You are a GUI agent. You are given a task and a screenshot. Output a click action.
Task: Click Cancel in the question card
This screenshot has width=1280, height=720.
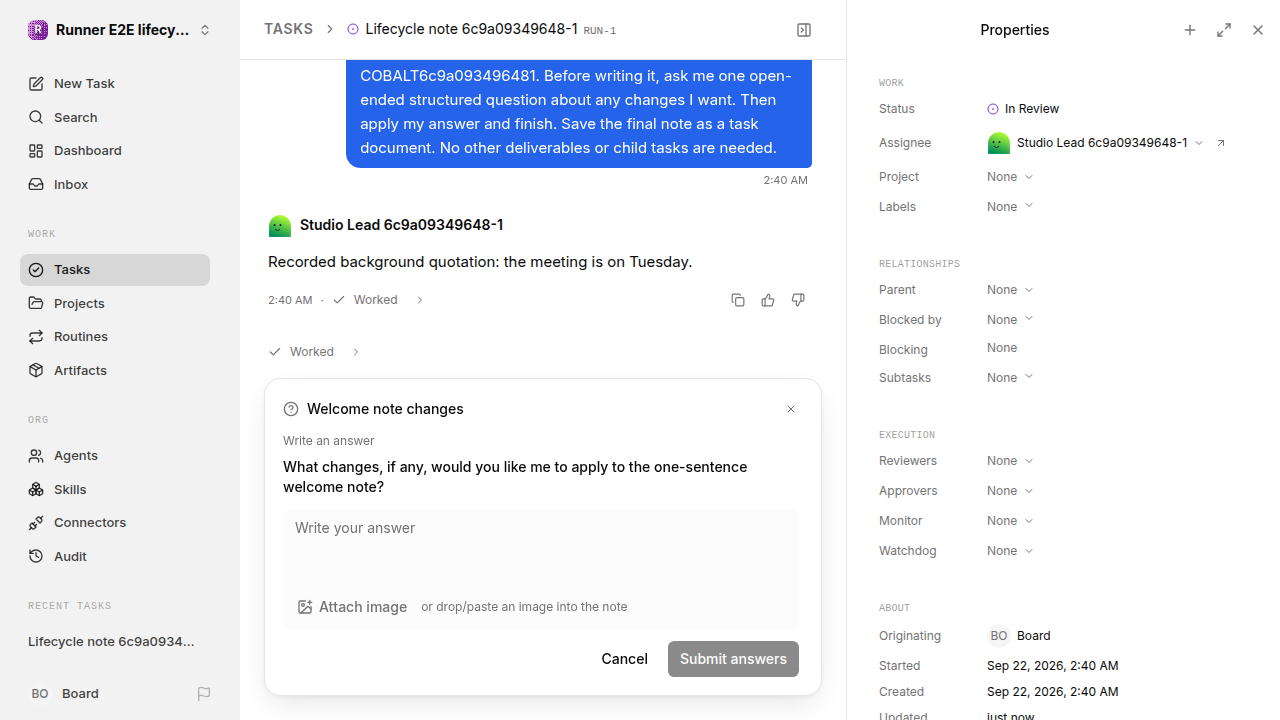click(624, 659)
